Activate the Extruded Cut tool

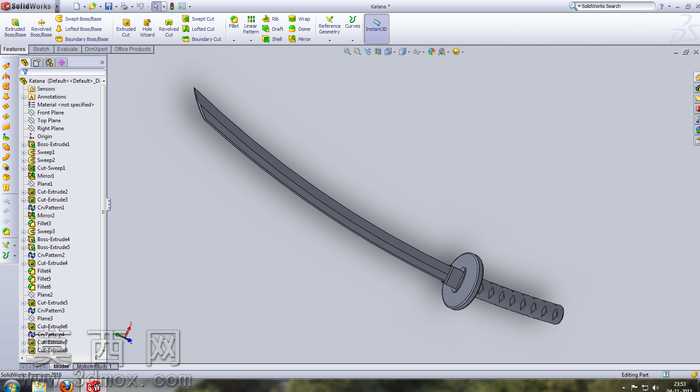point(126,28)
